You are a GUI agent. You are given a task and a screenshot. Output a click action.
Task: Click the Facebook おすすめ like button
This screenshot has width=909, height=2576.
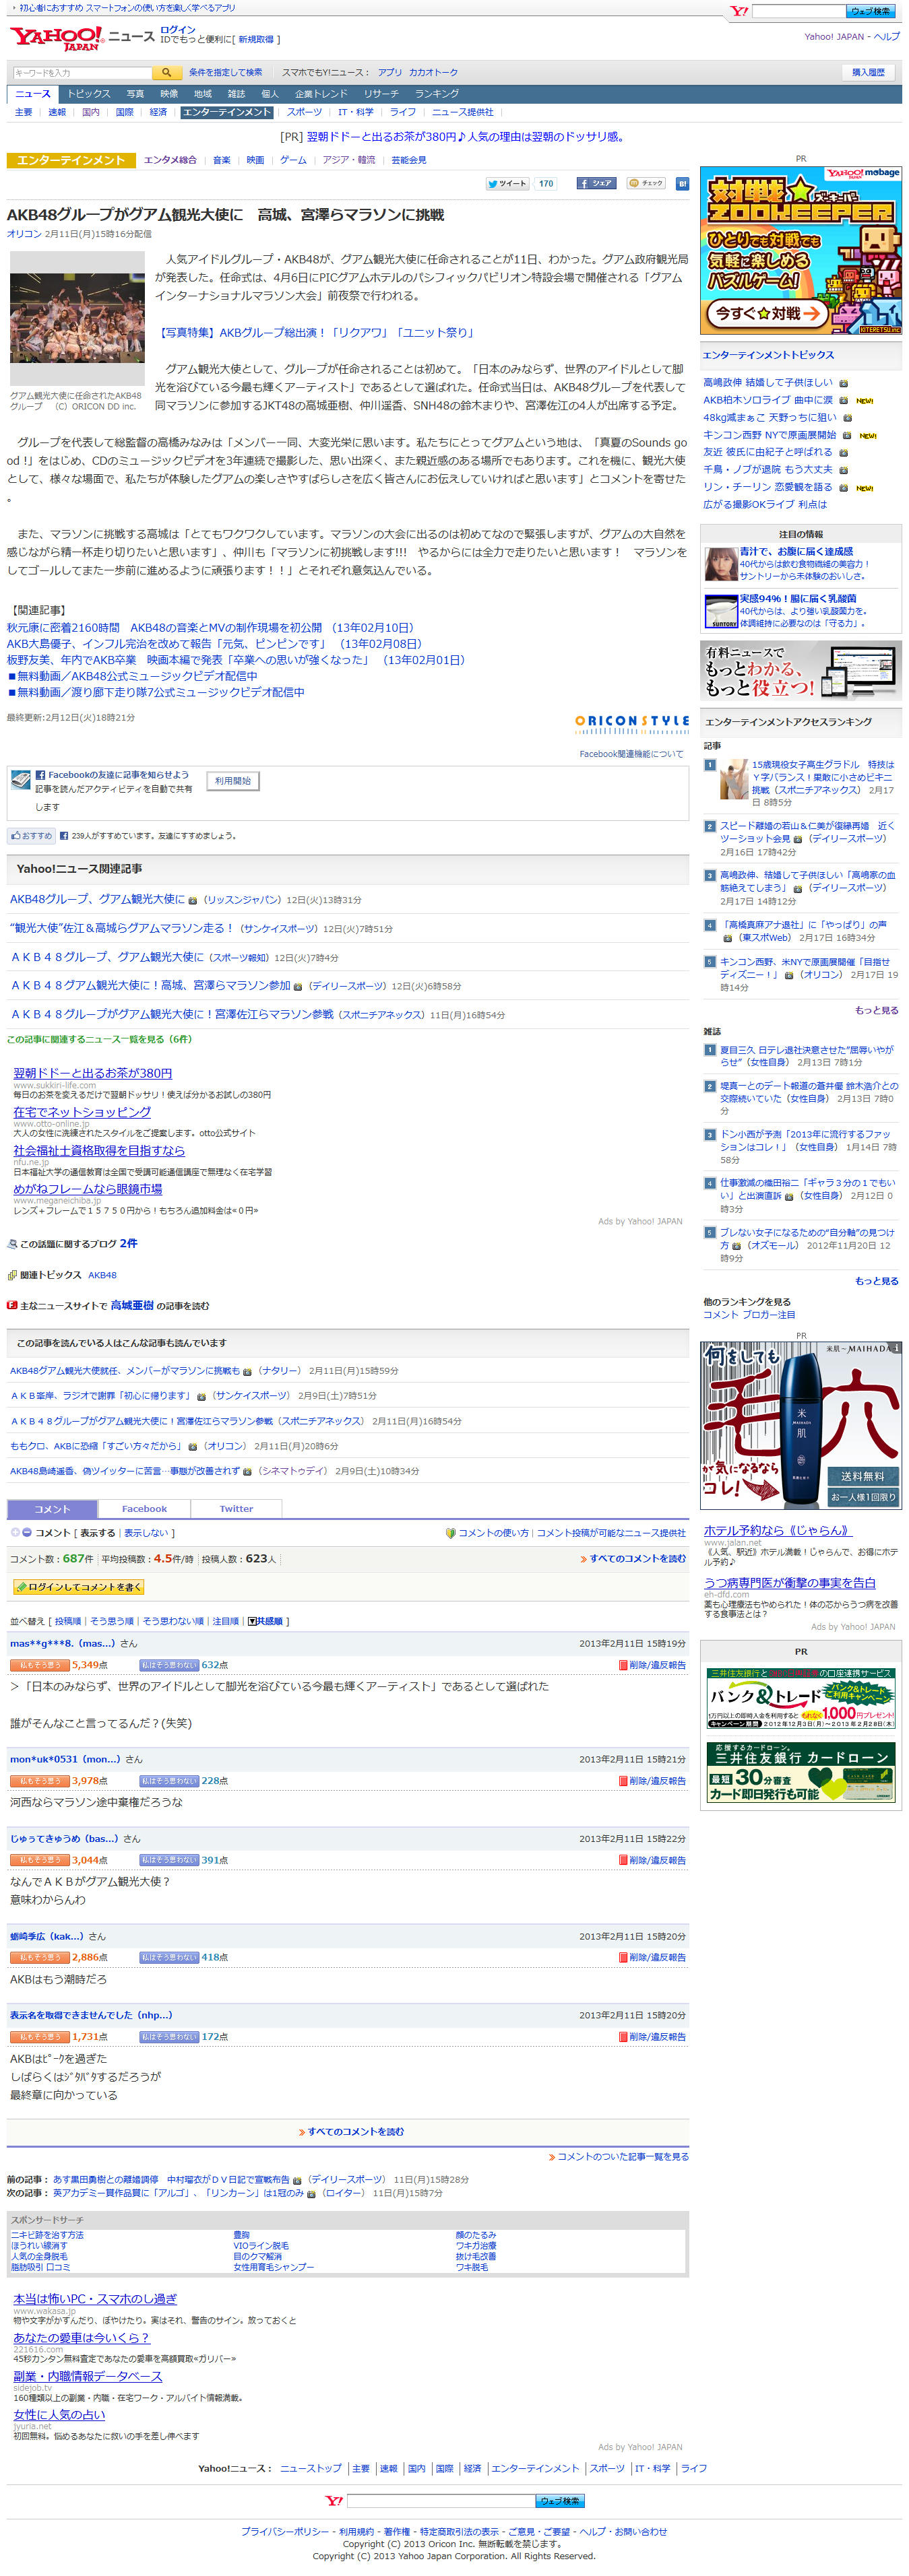point(31,835)
